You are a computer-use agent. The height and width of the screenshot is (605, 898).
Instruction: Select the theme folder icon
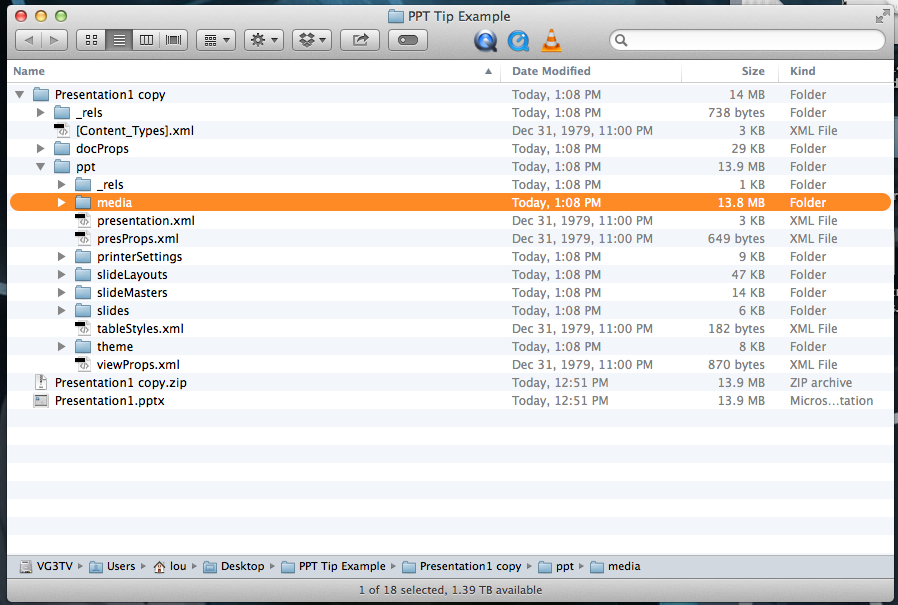pyautogui.click(x=83, y=347)
